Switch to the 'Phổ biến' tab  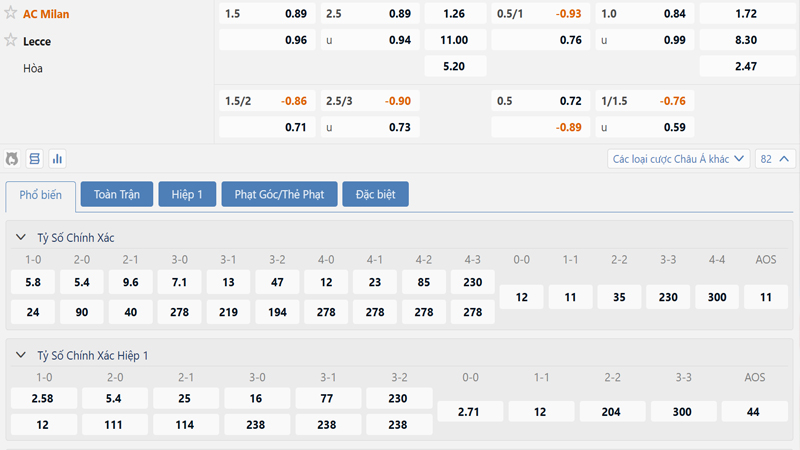[x=40, y=194]
